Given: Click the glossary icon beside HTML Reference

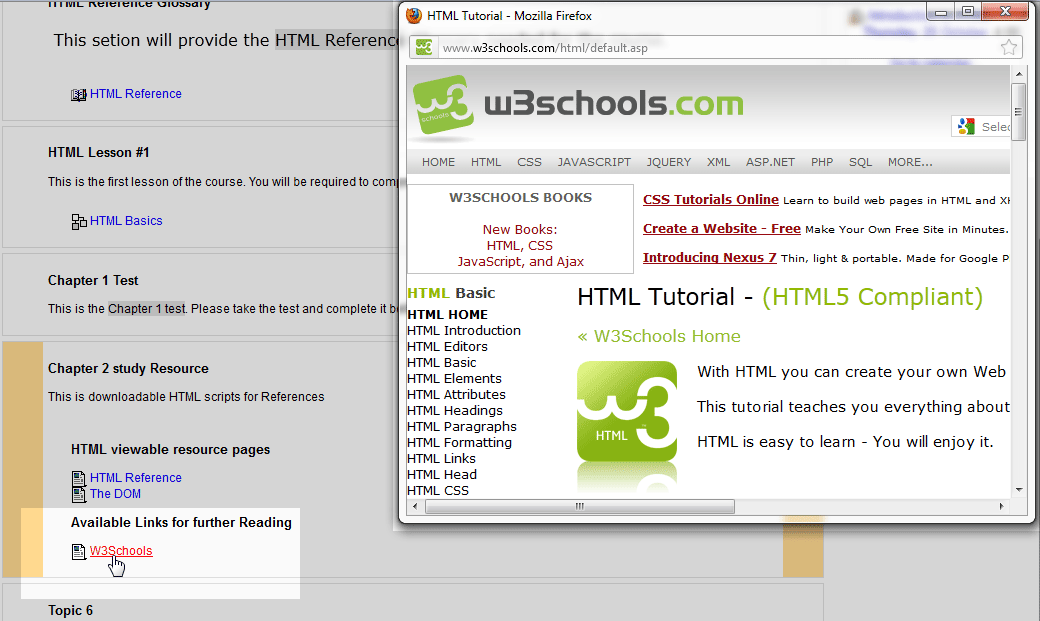Looking at the screenshot, I should point(78,95).
